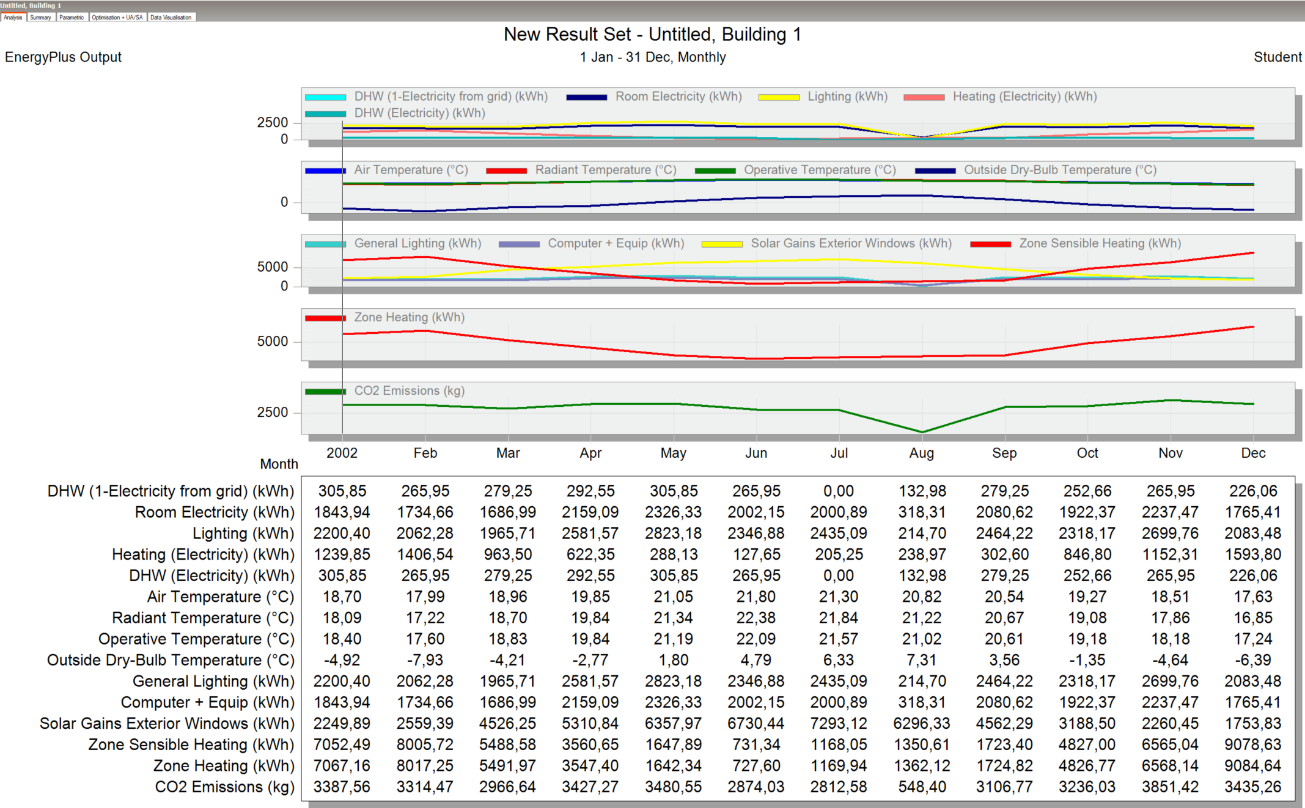Image resolution: width=1305 pixels, height=808 pixels.
Task: Pick the Heating (Electricity) legend swatch
Action: pos(924,97)
